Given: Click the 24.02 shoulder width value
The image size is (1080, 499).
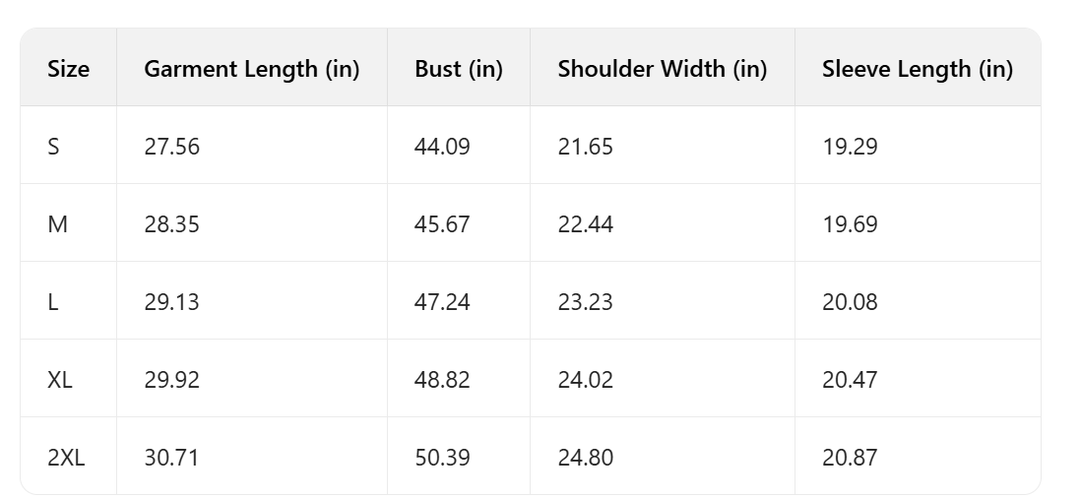Looking at the screenshot, I should pos(585,380).
